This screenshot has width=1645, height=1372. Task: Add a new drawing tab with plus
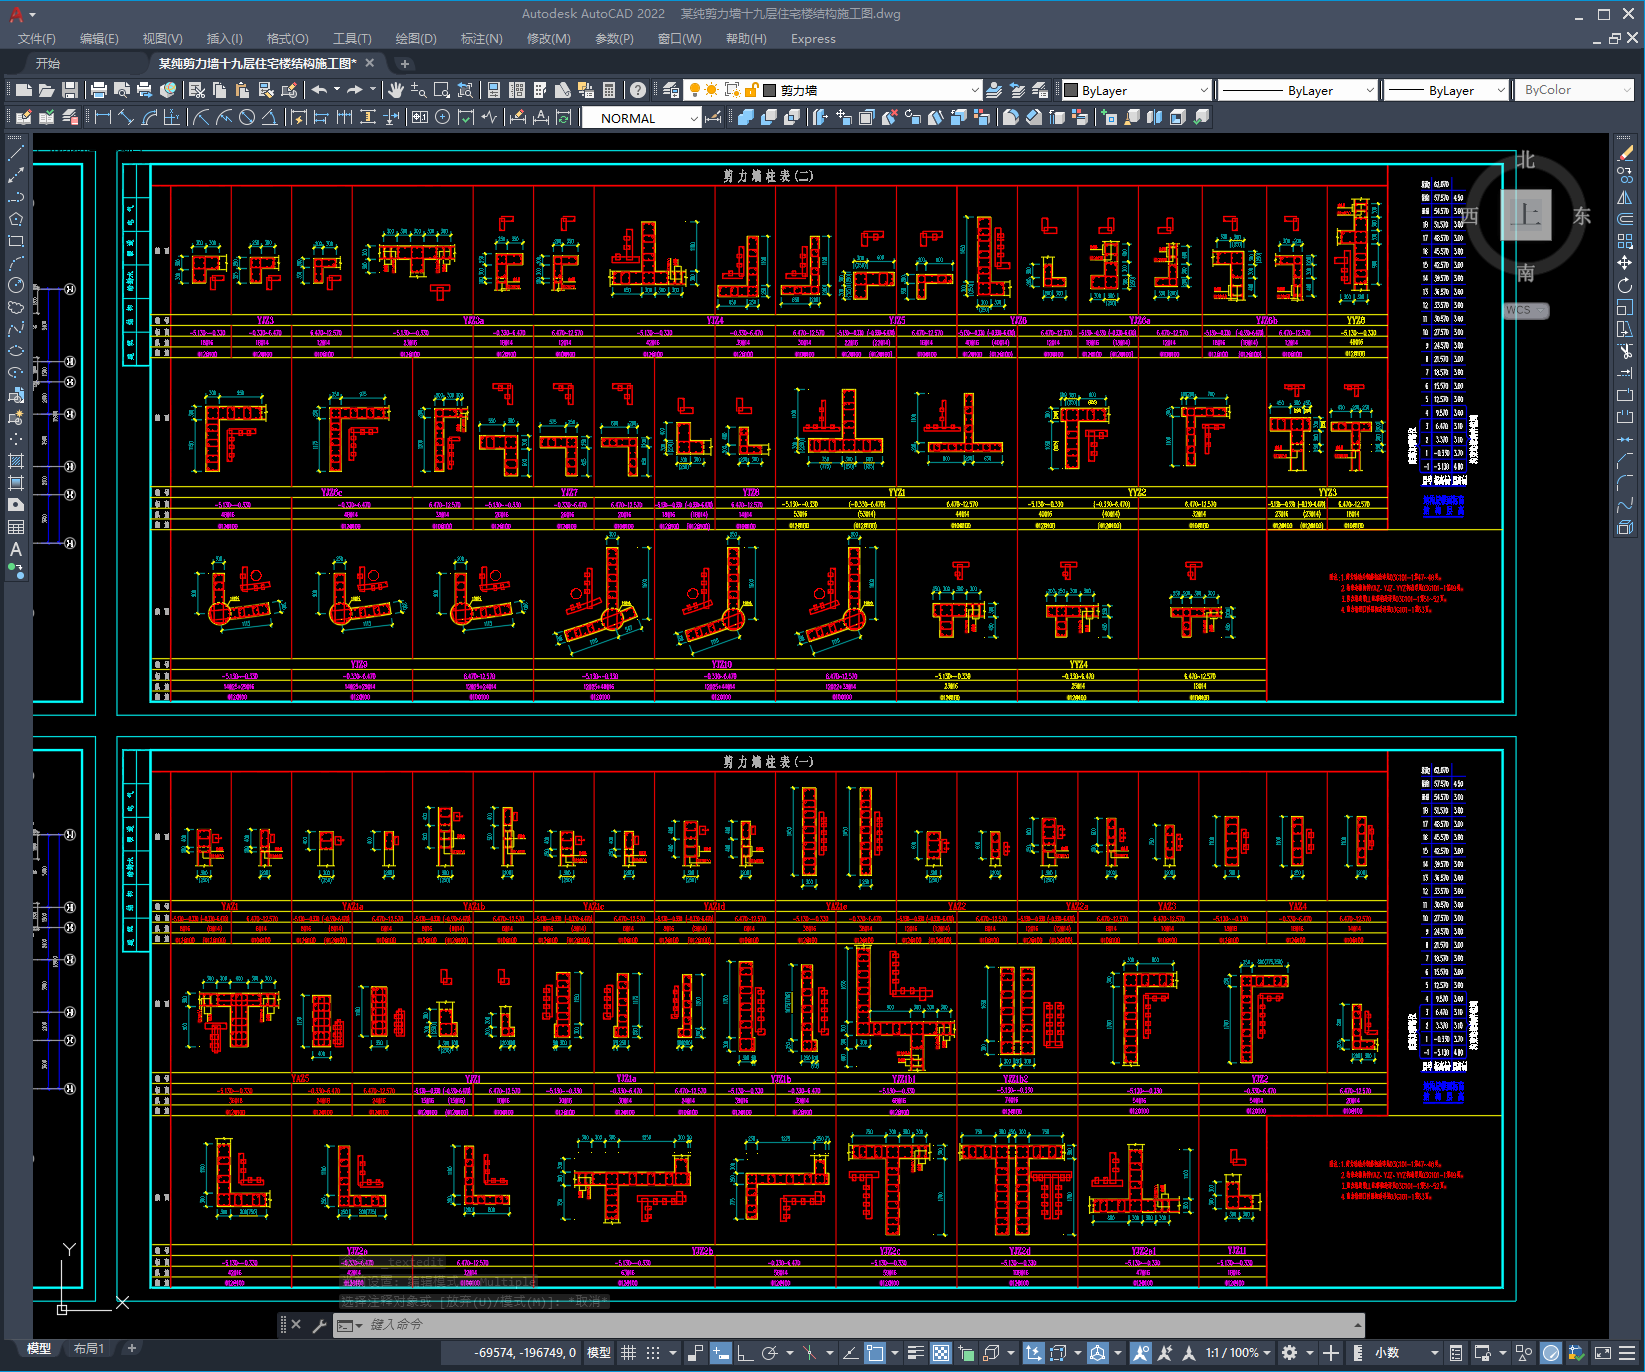coord(404,63)
